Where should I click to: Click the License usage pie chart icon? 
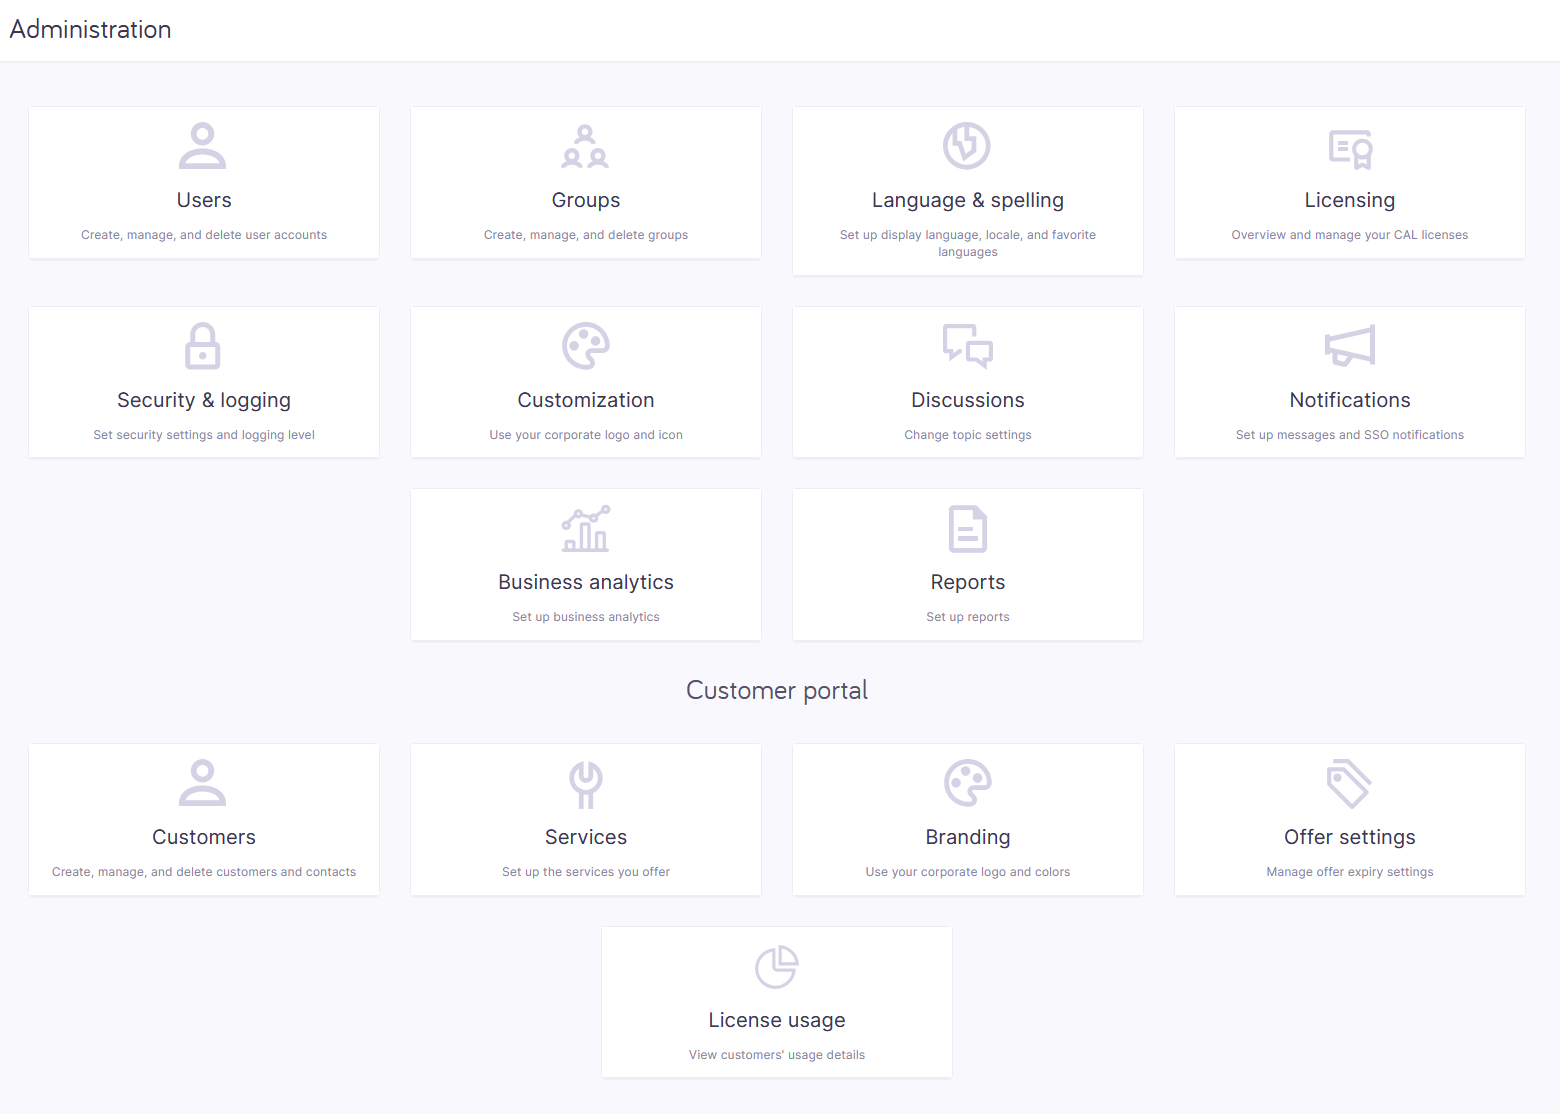click(x=776, y=966)
